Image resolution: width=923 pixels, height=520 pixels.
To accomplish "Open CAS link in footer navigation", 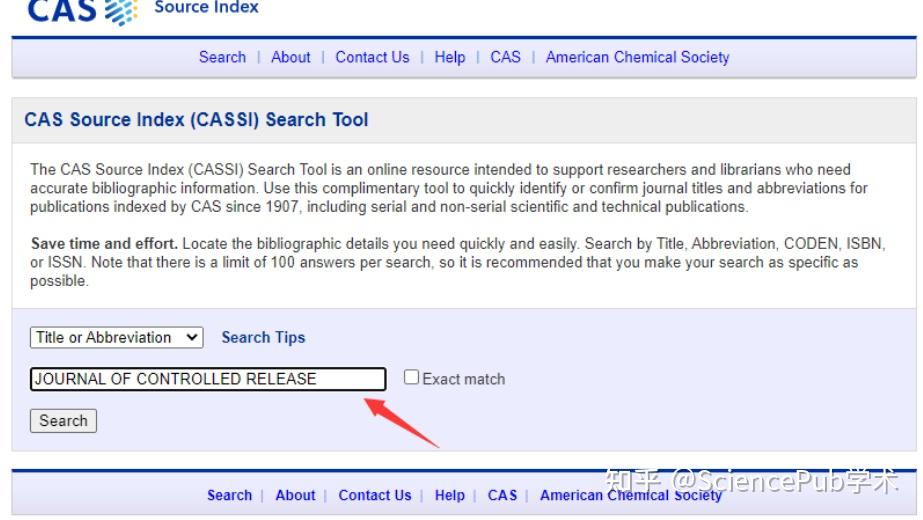I will click(502, 495).
